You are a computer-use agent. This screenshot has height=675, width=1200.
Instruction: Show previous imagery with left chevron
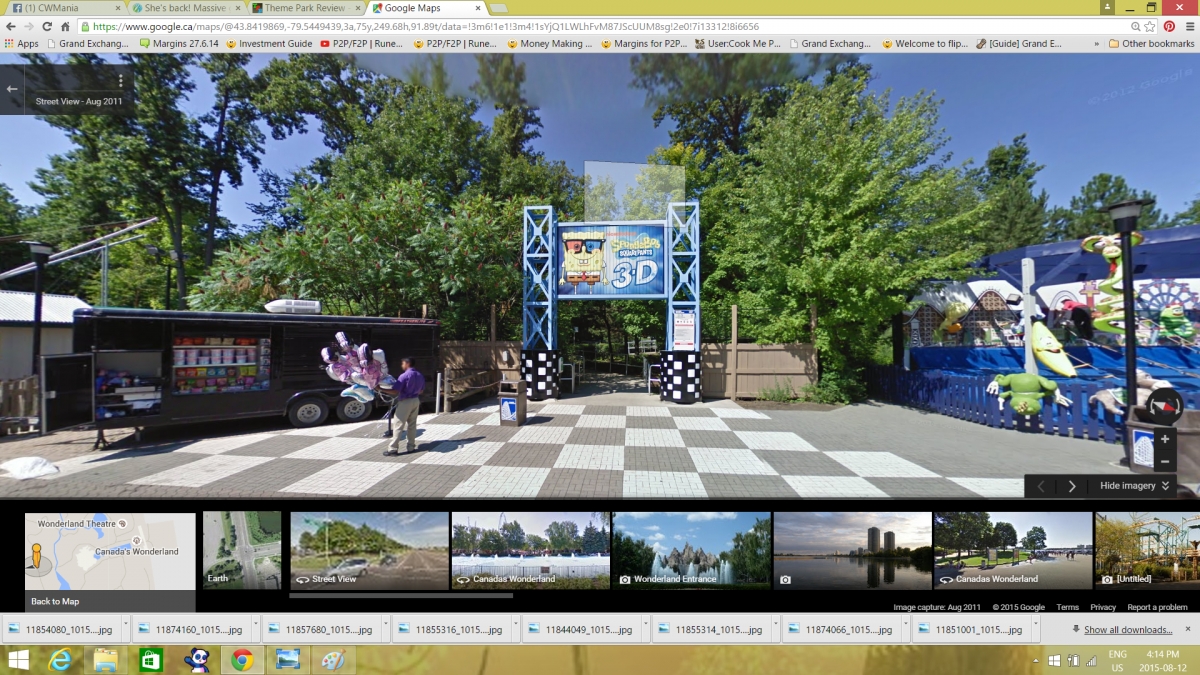(1041, 486)
